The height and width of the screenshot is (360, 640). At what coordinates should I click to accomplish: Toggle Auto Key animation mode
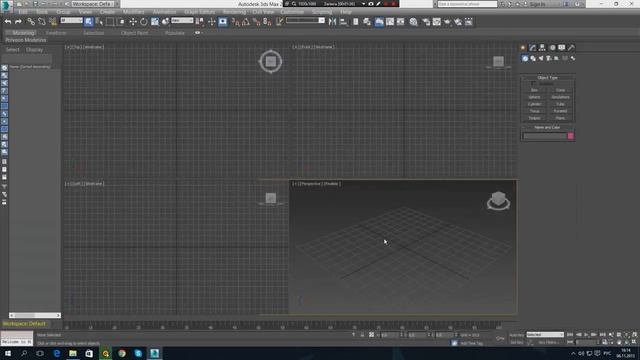(x=517, y=335)
